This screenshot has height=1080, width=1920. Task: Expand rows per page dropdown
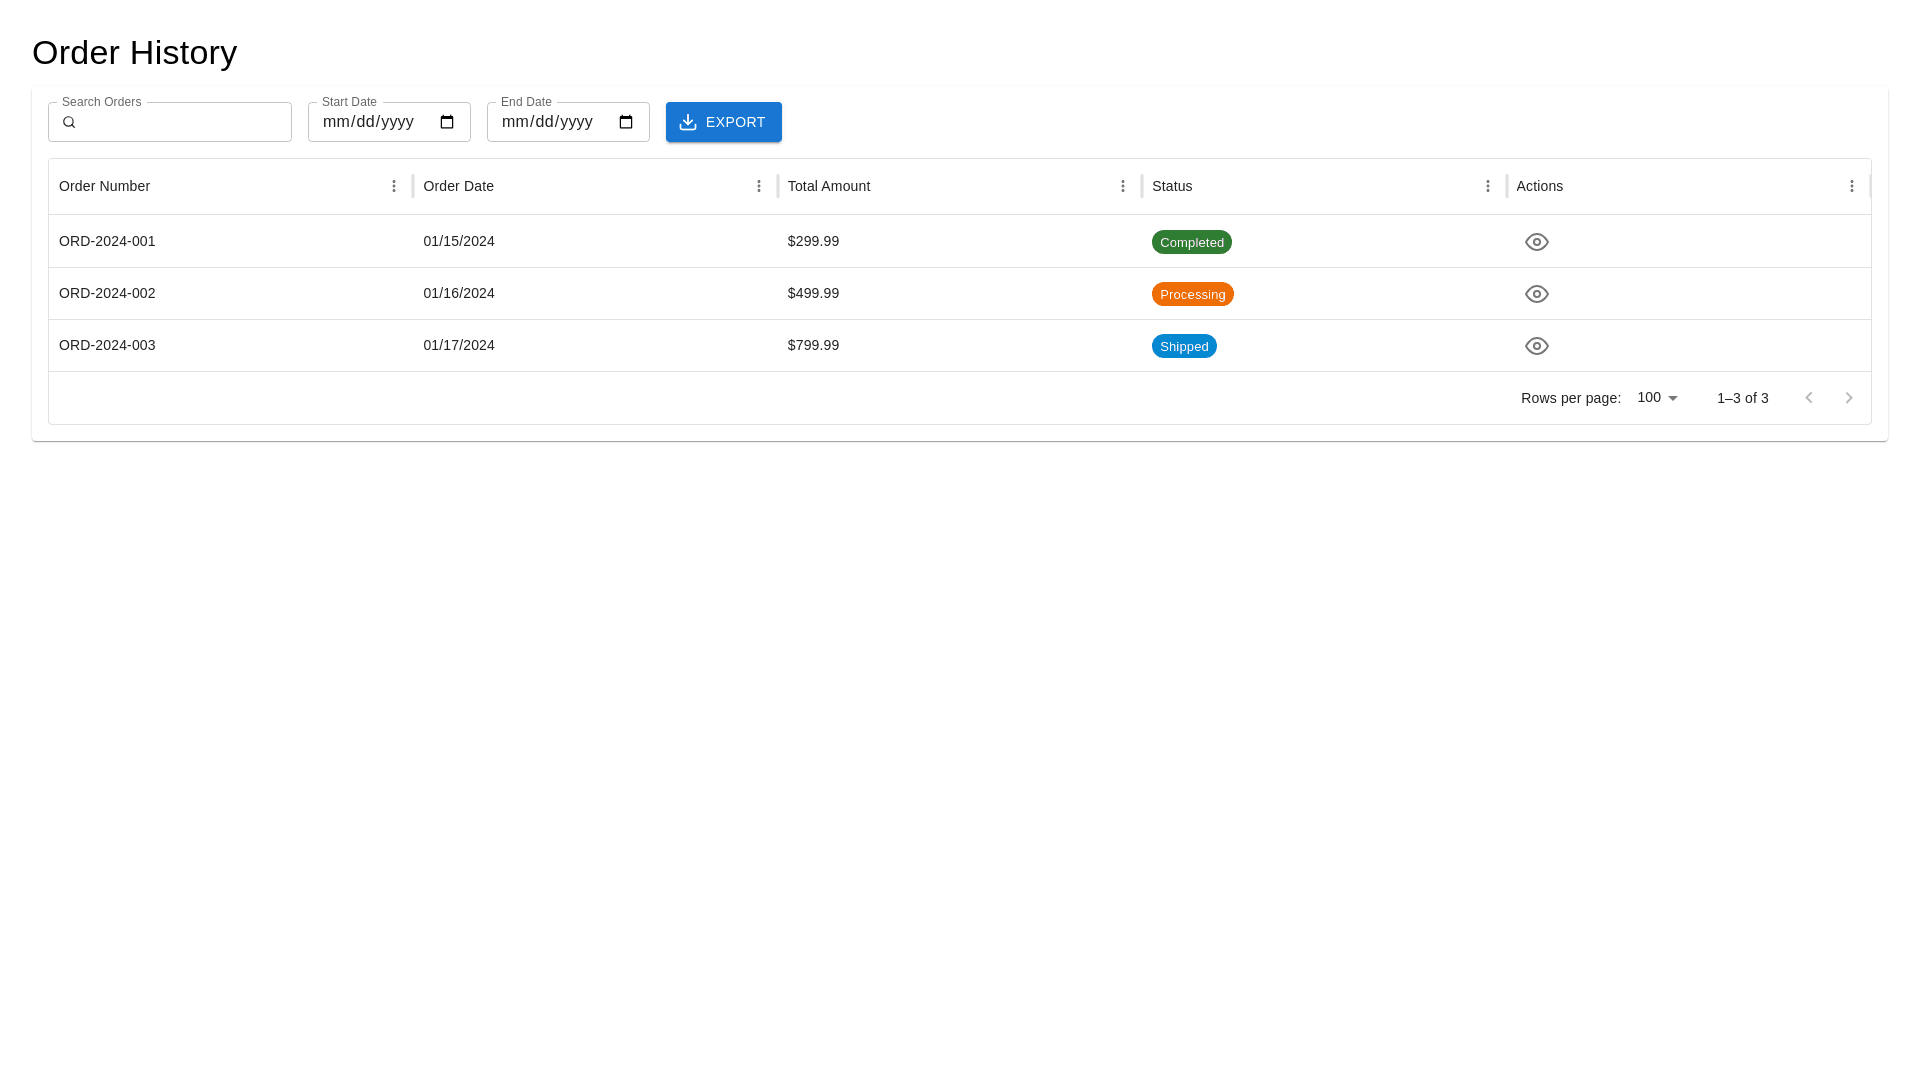pos(1658,398)
